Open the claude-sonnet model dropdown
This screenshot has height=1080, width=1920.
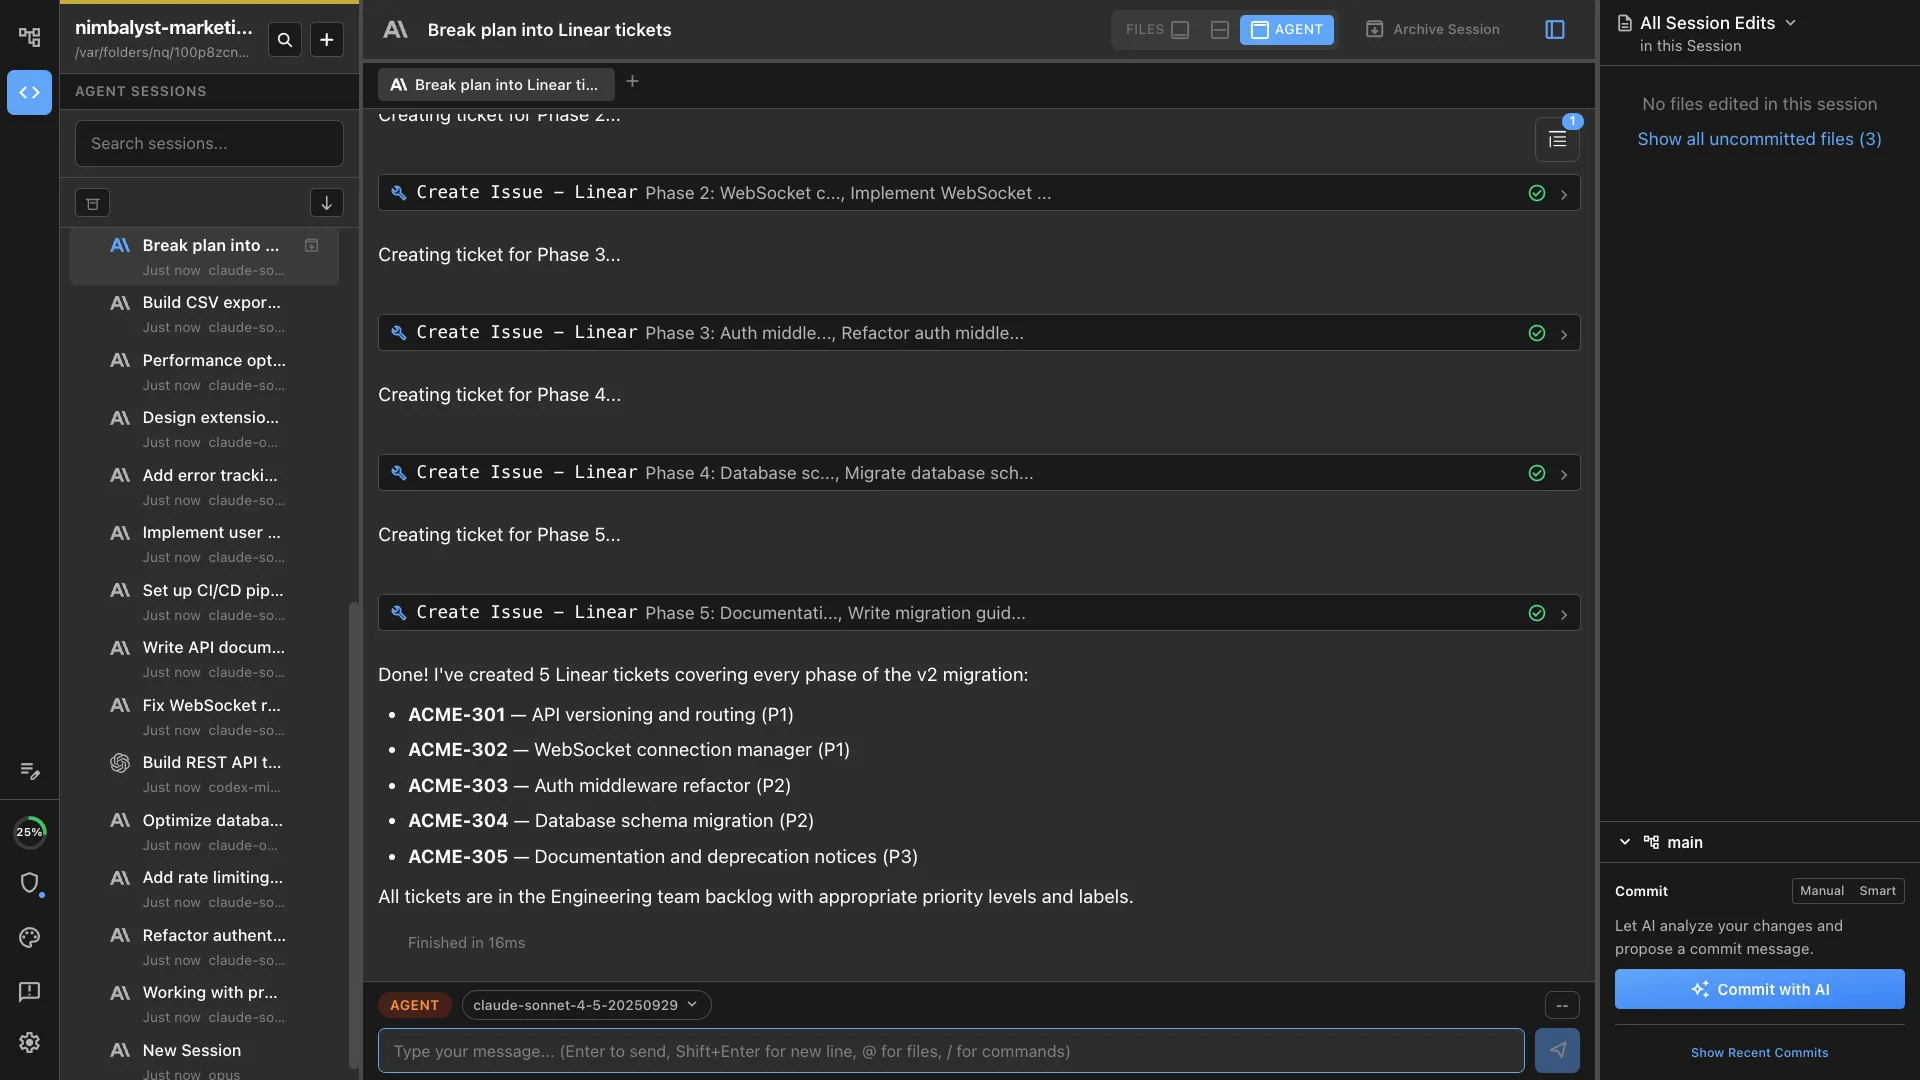coord(586,1005)
